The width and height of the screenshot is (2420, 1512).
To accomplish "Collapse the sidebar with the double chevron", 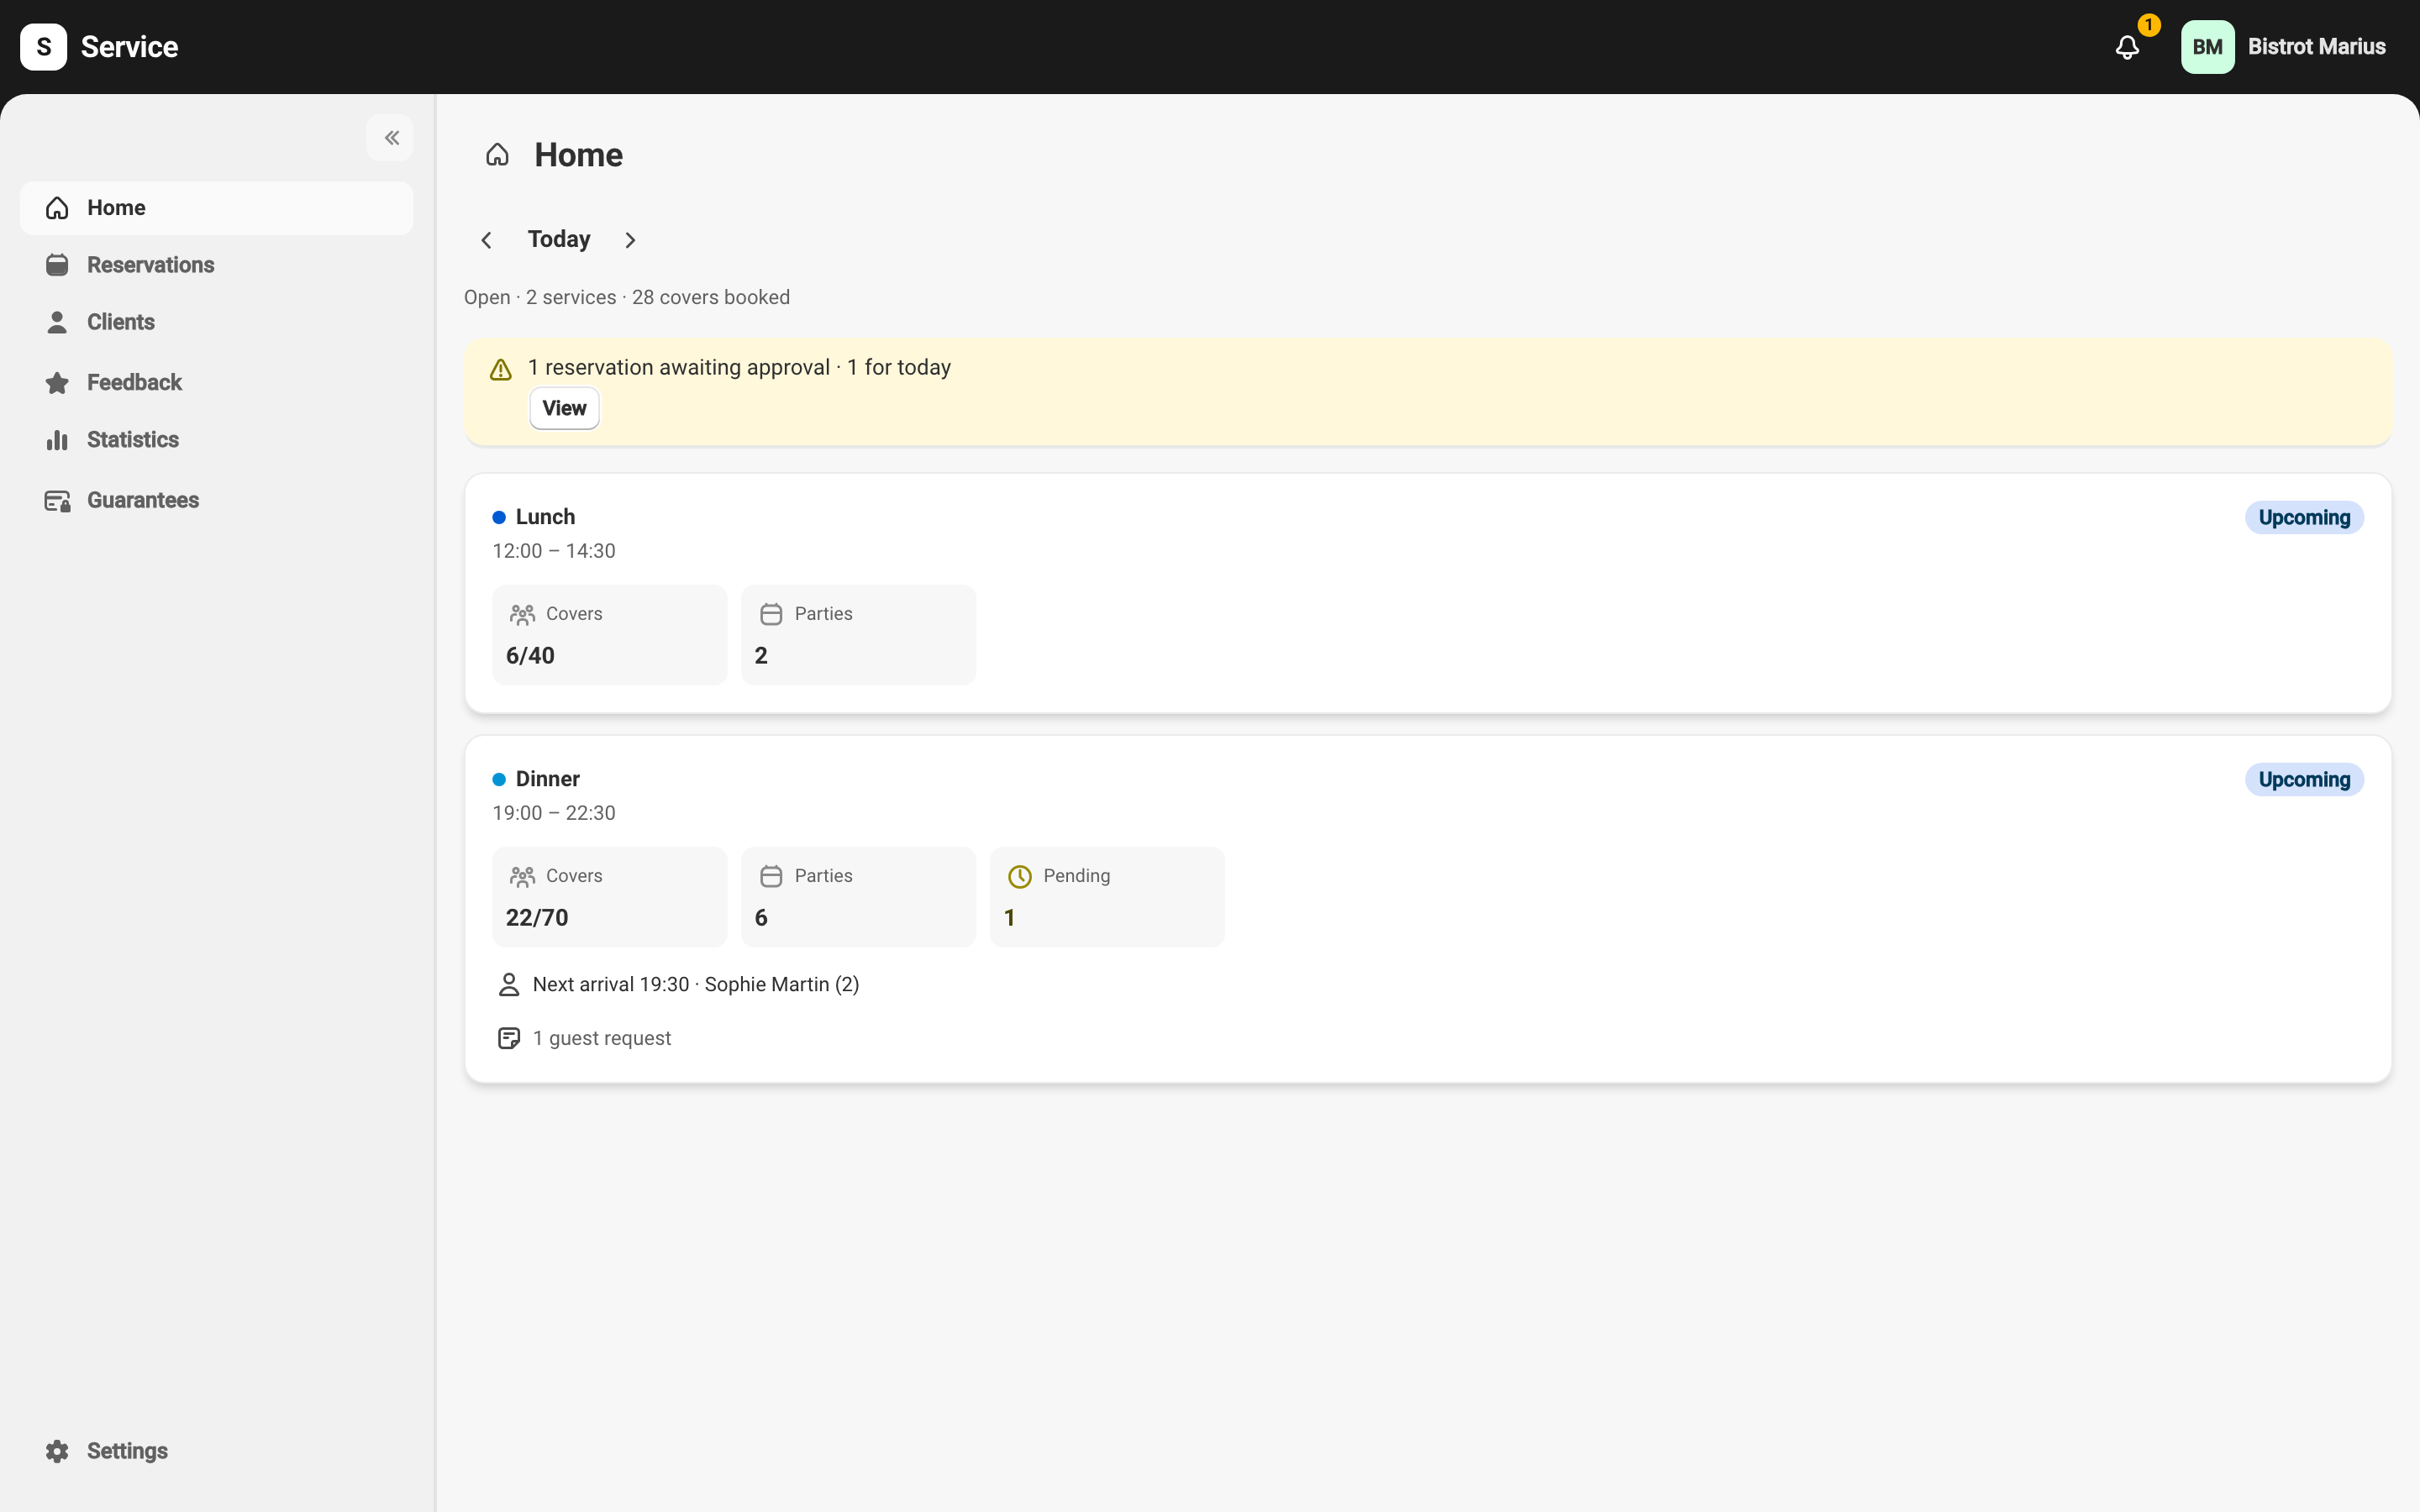I will click(391, 138).
